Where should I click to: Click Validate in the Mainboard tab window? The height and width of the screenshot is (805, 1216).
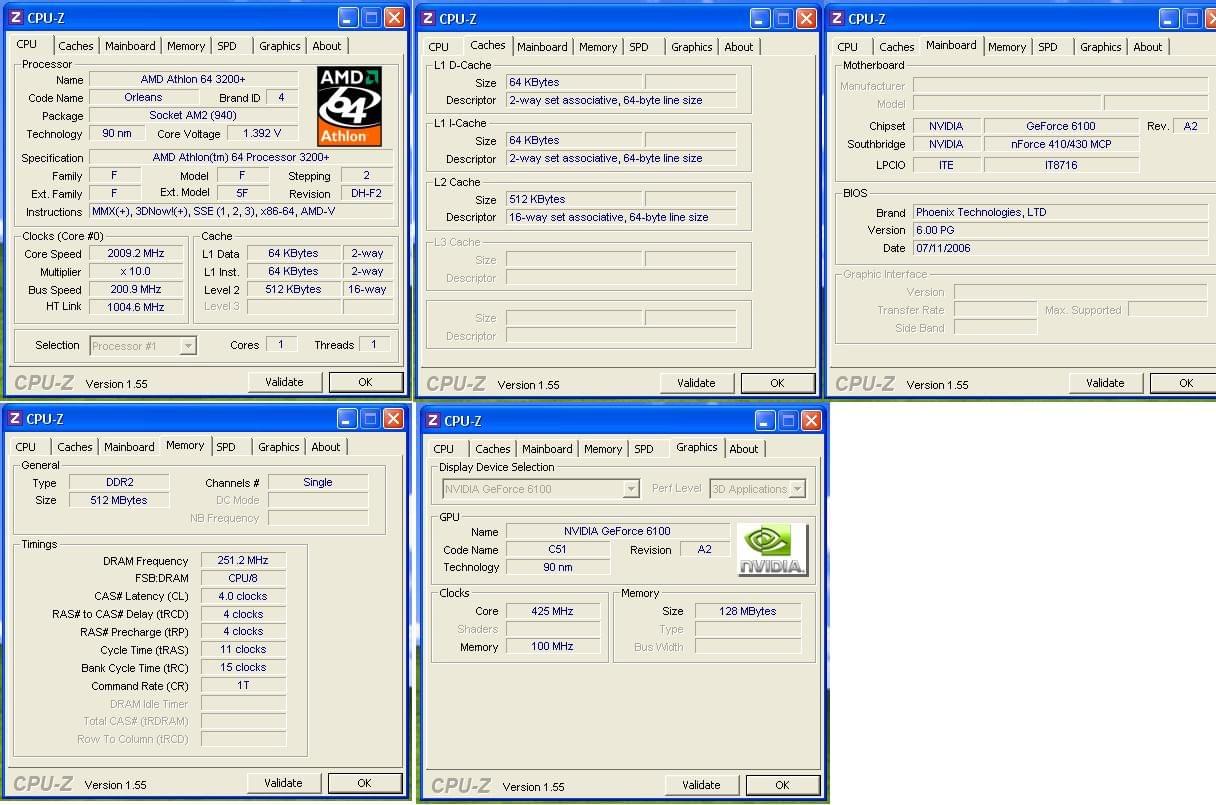pos(1105,383)
